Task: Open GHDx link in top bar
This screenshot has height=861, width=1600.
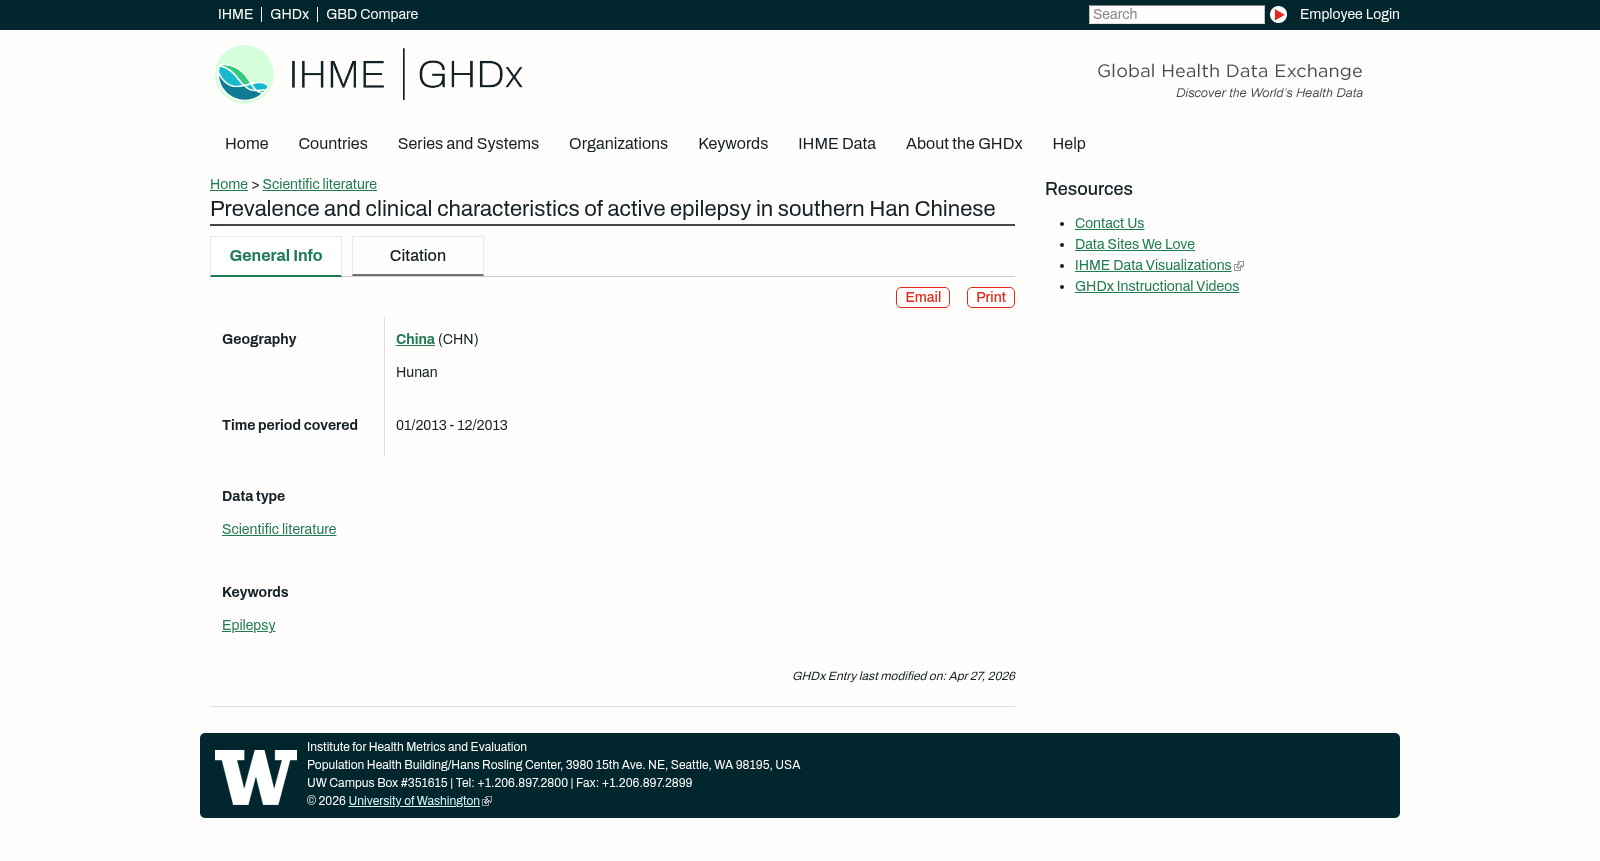Action: pyautogui.click(x=289, y=14)
